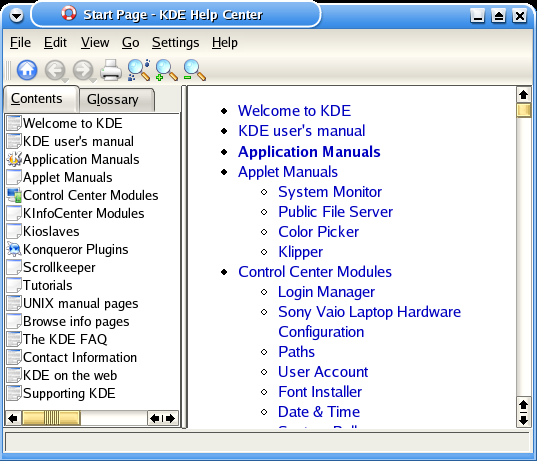Click the KInfoCenter Modules folder icon
Screen dimensions: 537x461
(x=14, y=213)
